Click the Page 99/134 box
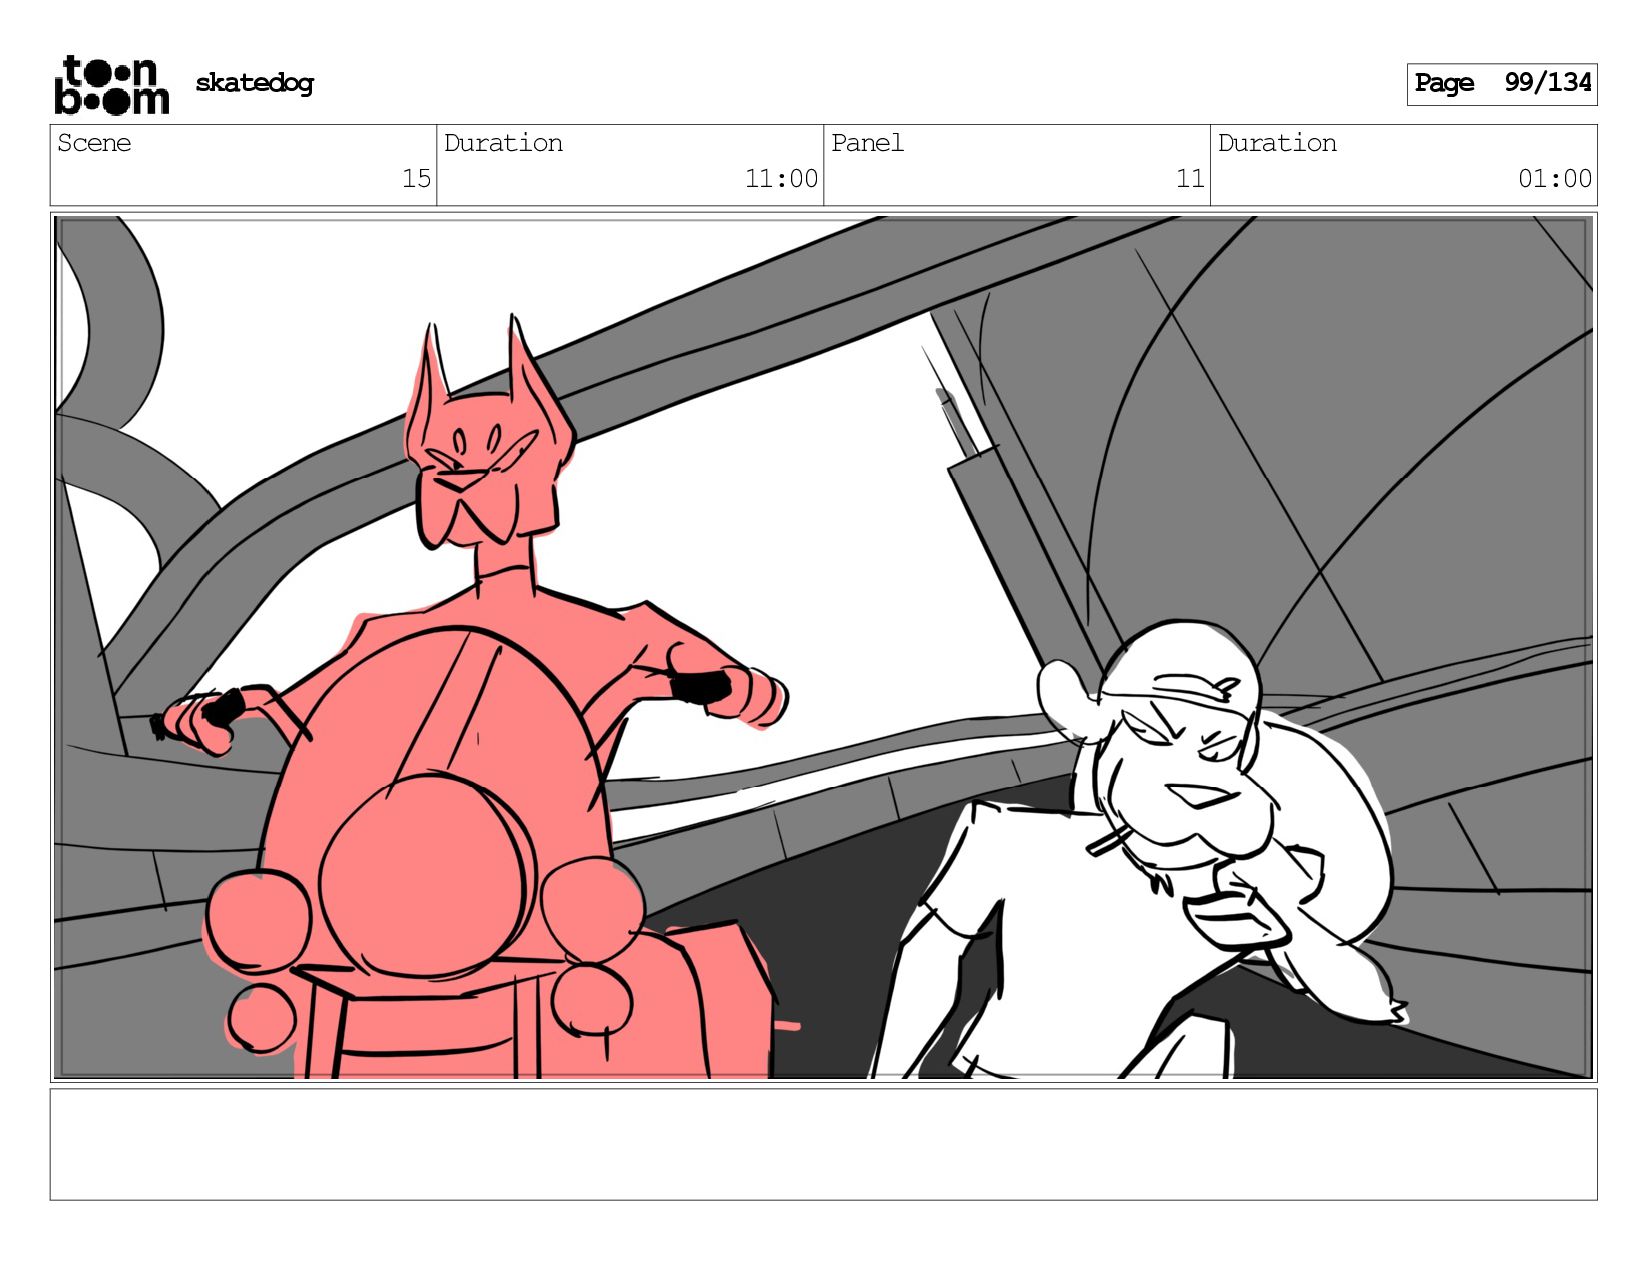1650x1275 pixels. 1501,84
